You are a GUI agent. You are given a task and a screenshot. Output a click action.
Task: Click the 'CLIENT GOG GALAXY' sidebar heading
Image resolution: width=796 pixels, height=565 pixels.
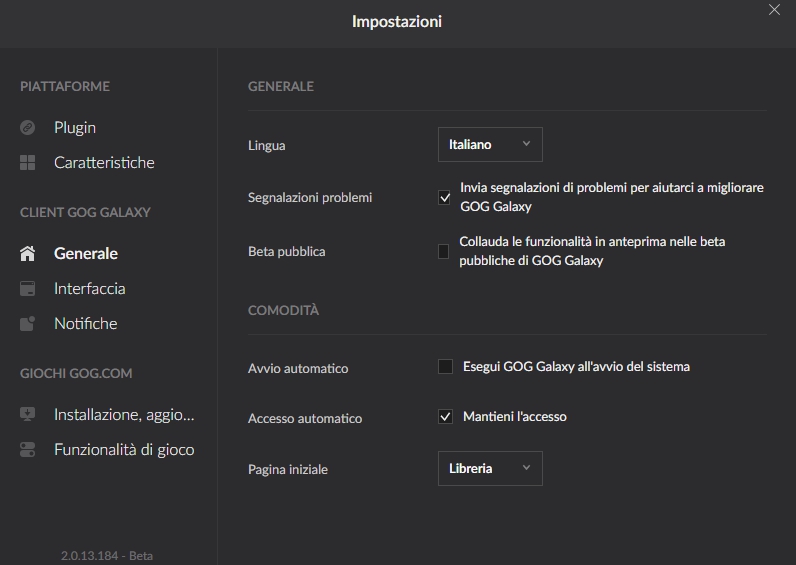85,212
